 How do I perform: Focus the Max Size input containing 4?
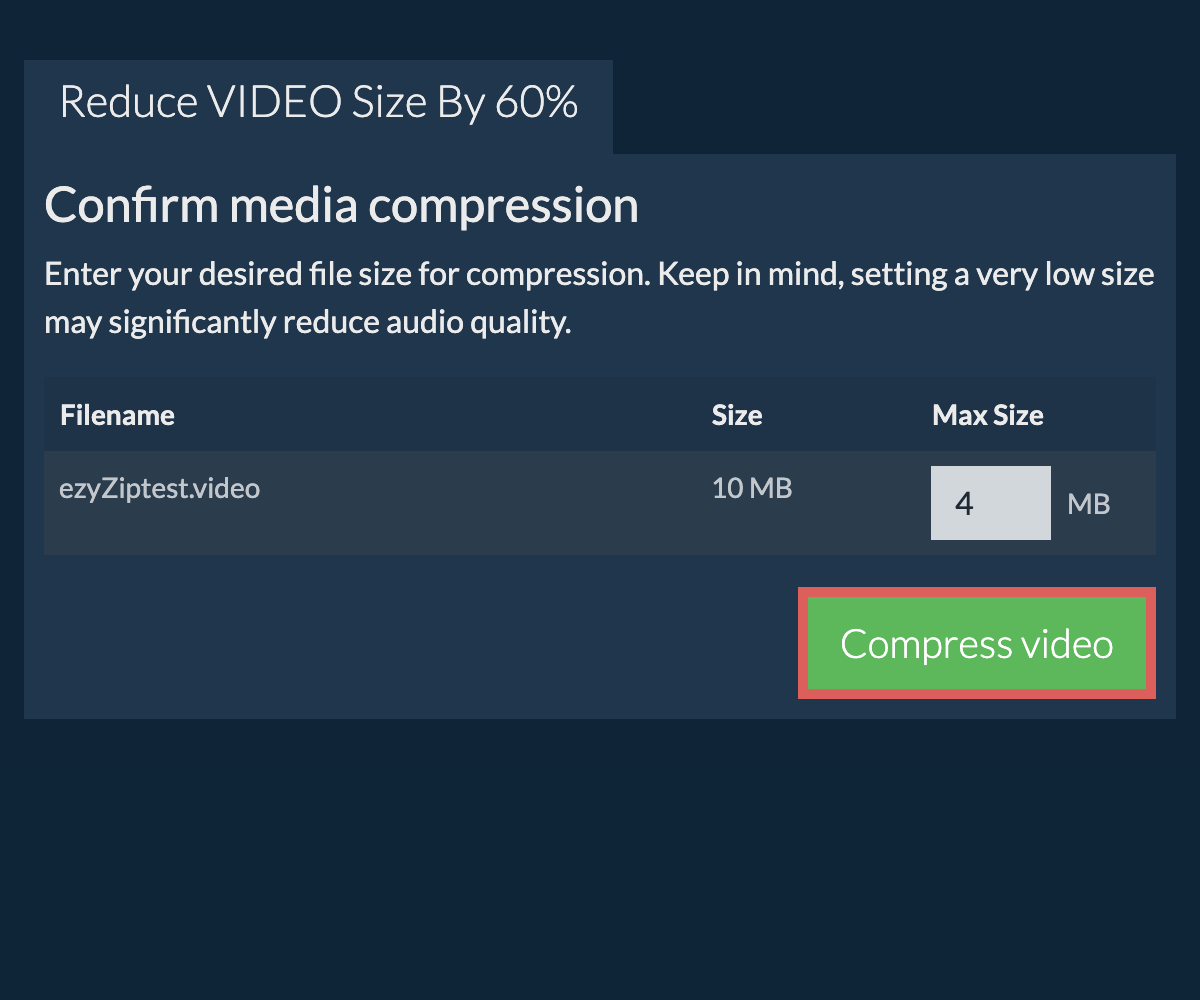989,503
